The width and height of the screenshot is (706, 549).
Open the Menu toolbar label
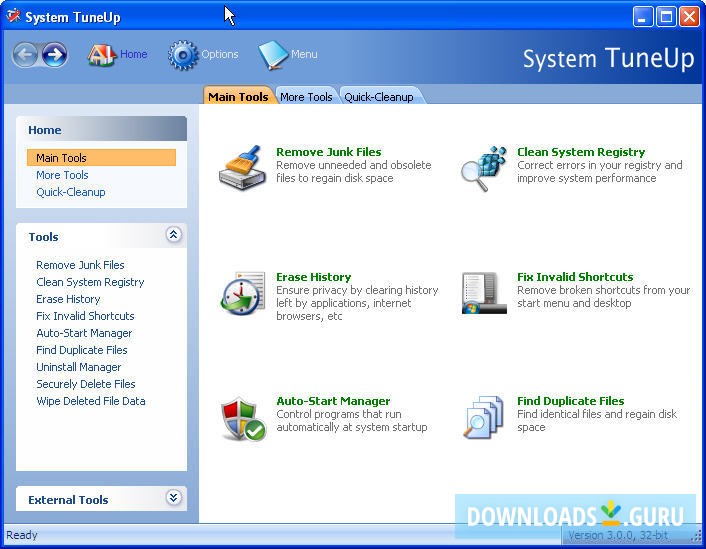pyautogui.click(x=304, y=54)
